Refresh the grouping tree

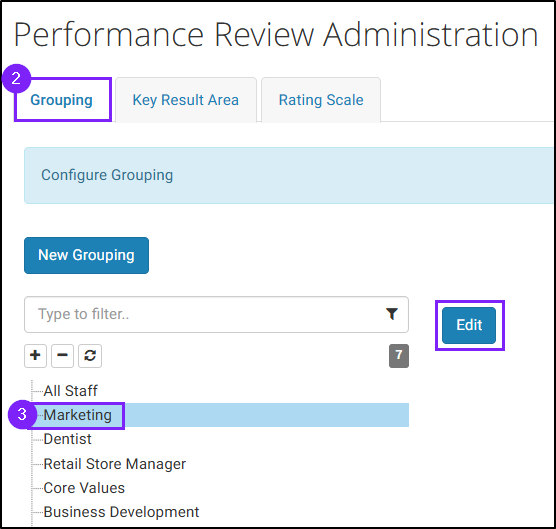90,355
